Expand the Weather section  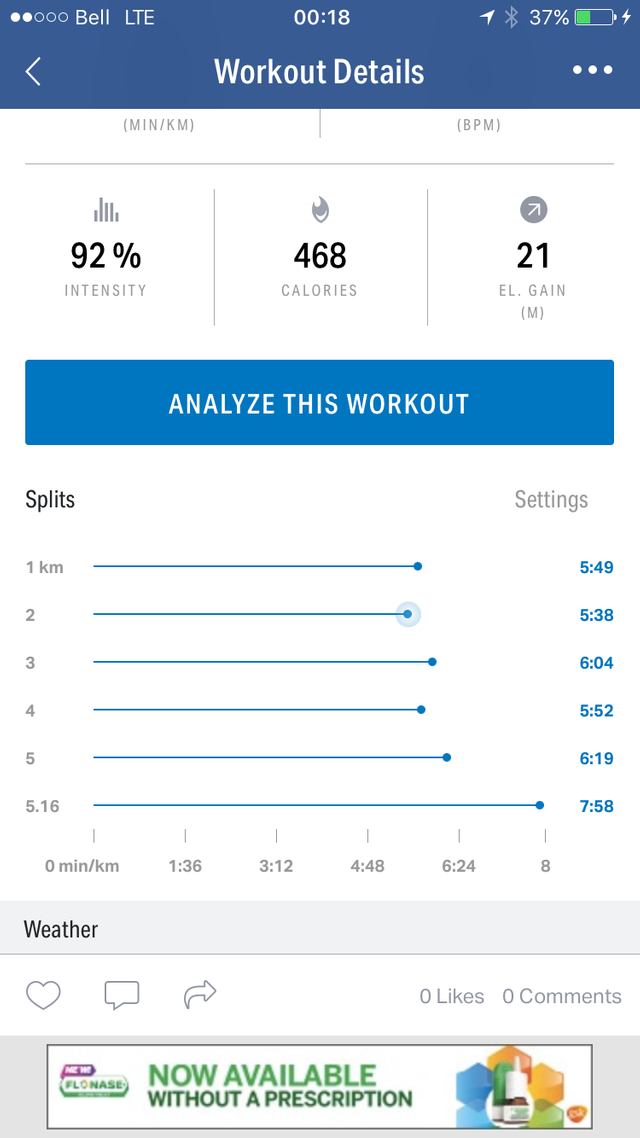pos(61,929)
